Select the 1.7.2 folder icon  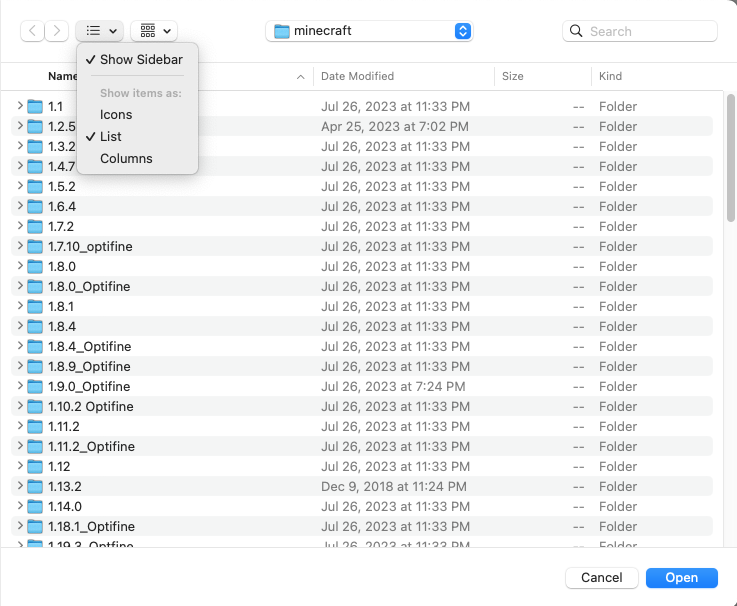(35, 227)
